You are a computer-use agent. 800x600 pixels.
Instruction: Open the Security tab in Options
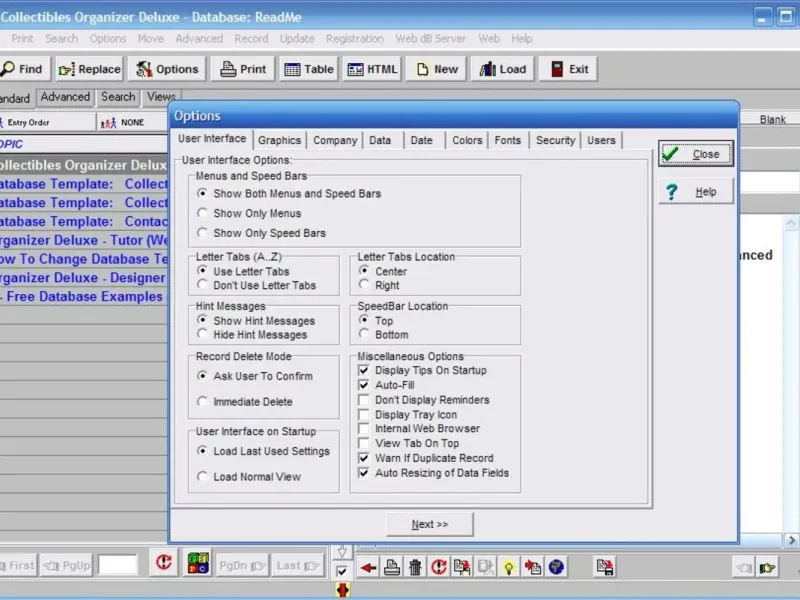click(x=555, y=141)
